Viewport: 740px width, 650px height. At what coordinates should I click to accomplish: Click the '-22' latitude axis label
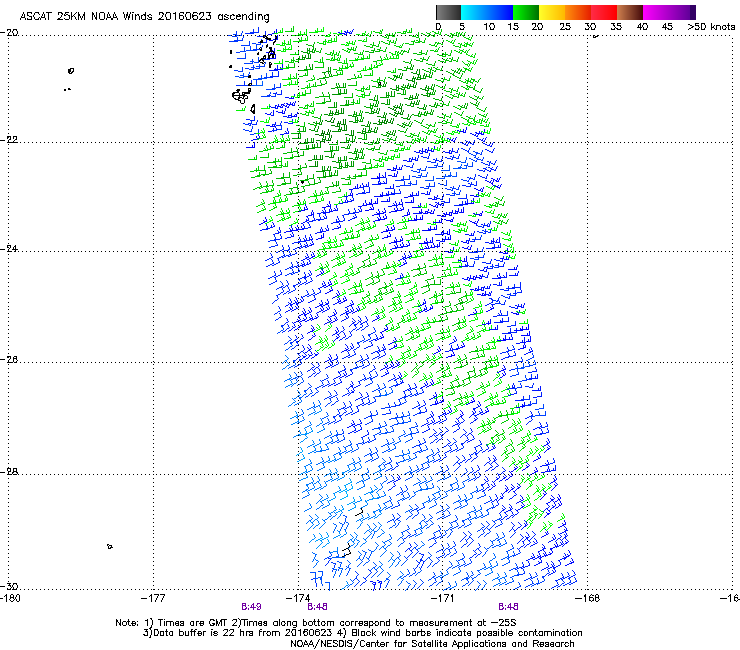click(9, 140)
